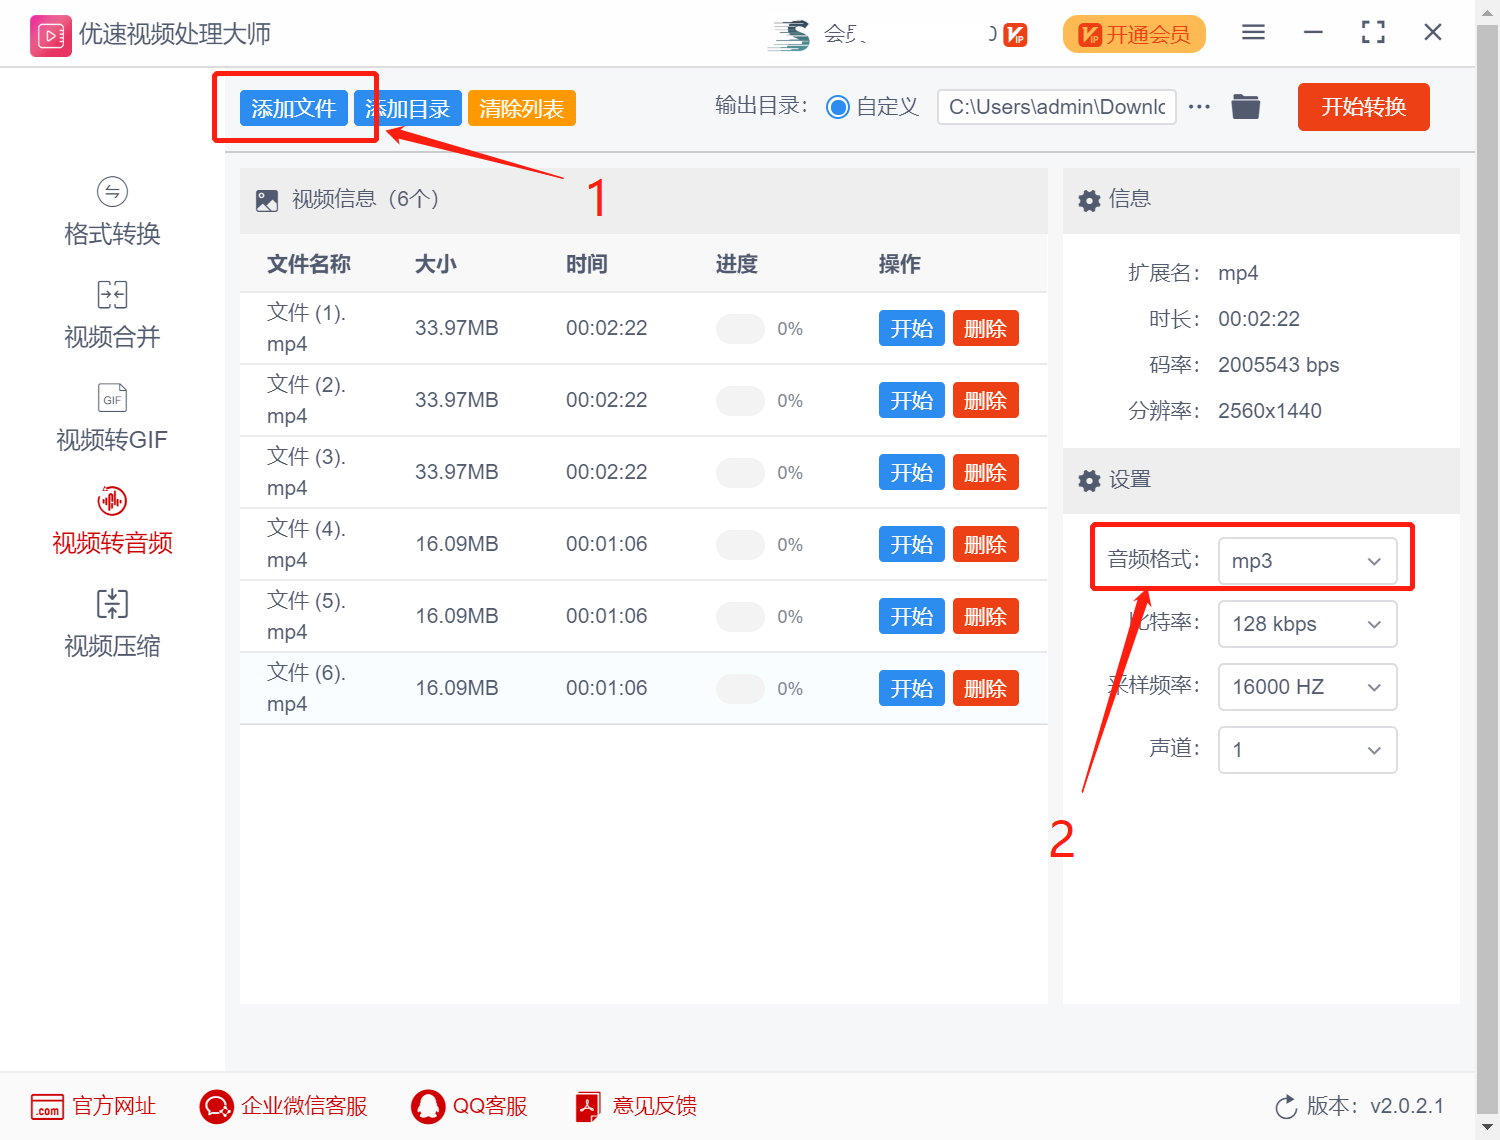Select the 视频转音频 video to audio tool
Screen dimensions: 1500x1140
point(112,521)
